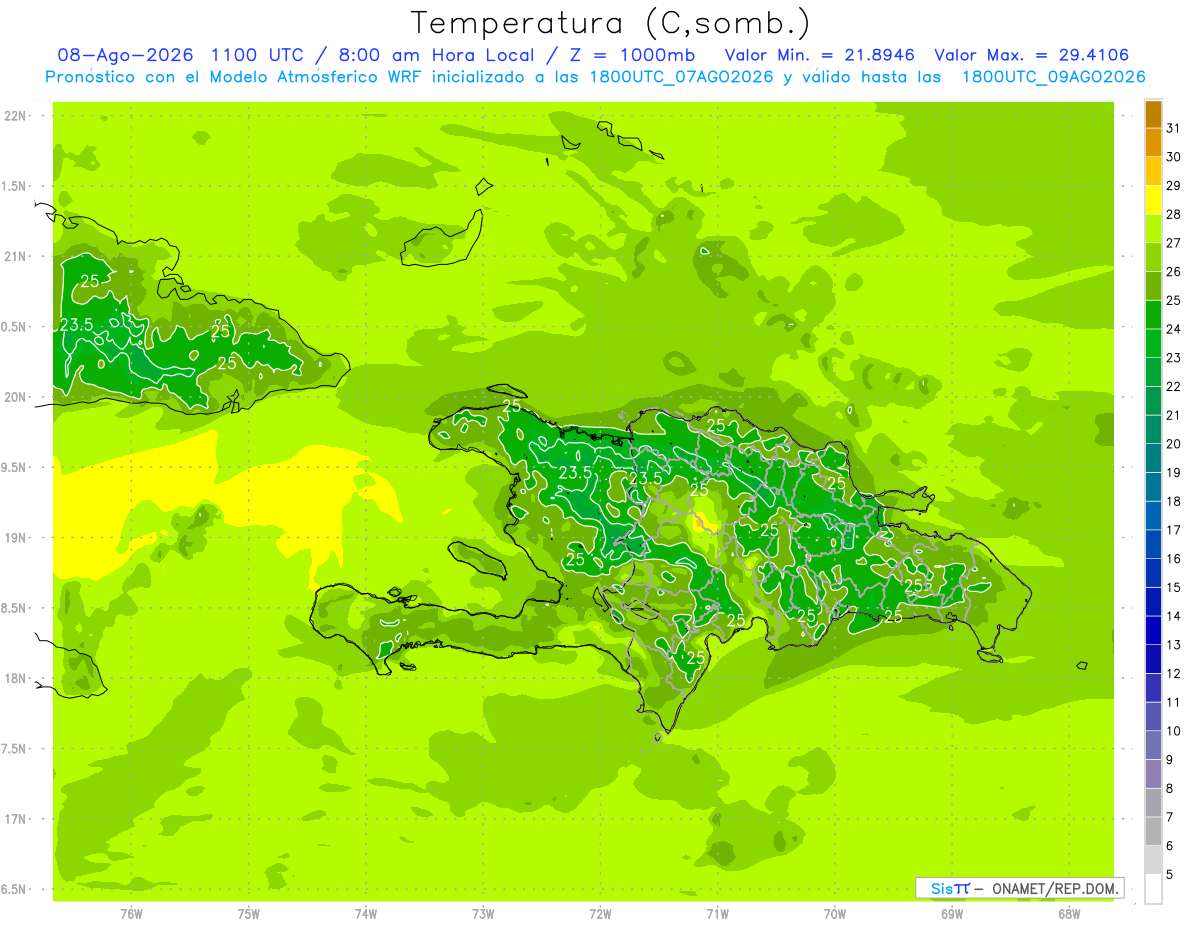Screen dimensions: 1200x927
Task: Click the '1100 UTC' time label
Action: pyautogui.click(x=258, y=54)
